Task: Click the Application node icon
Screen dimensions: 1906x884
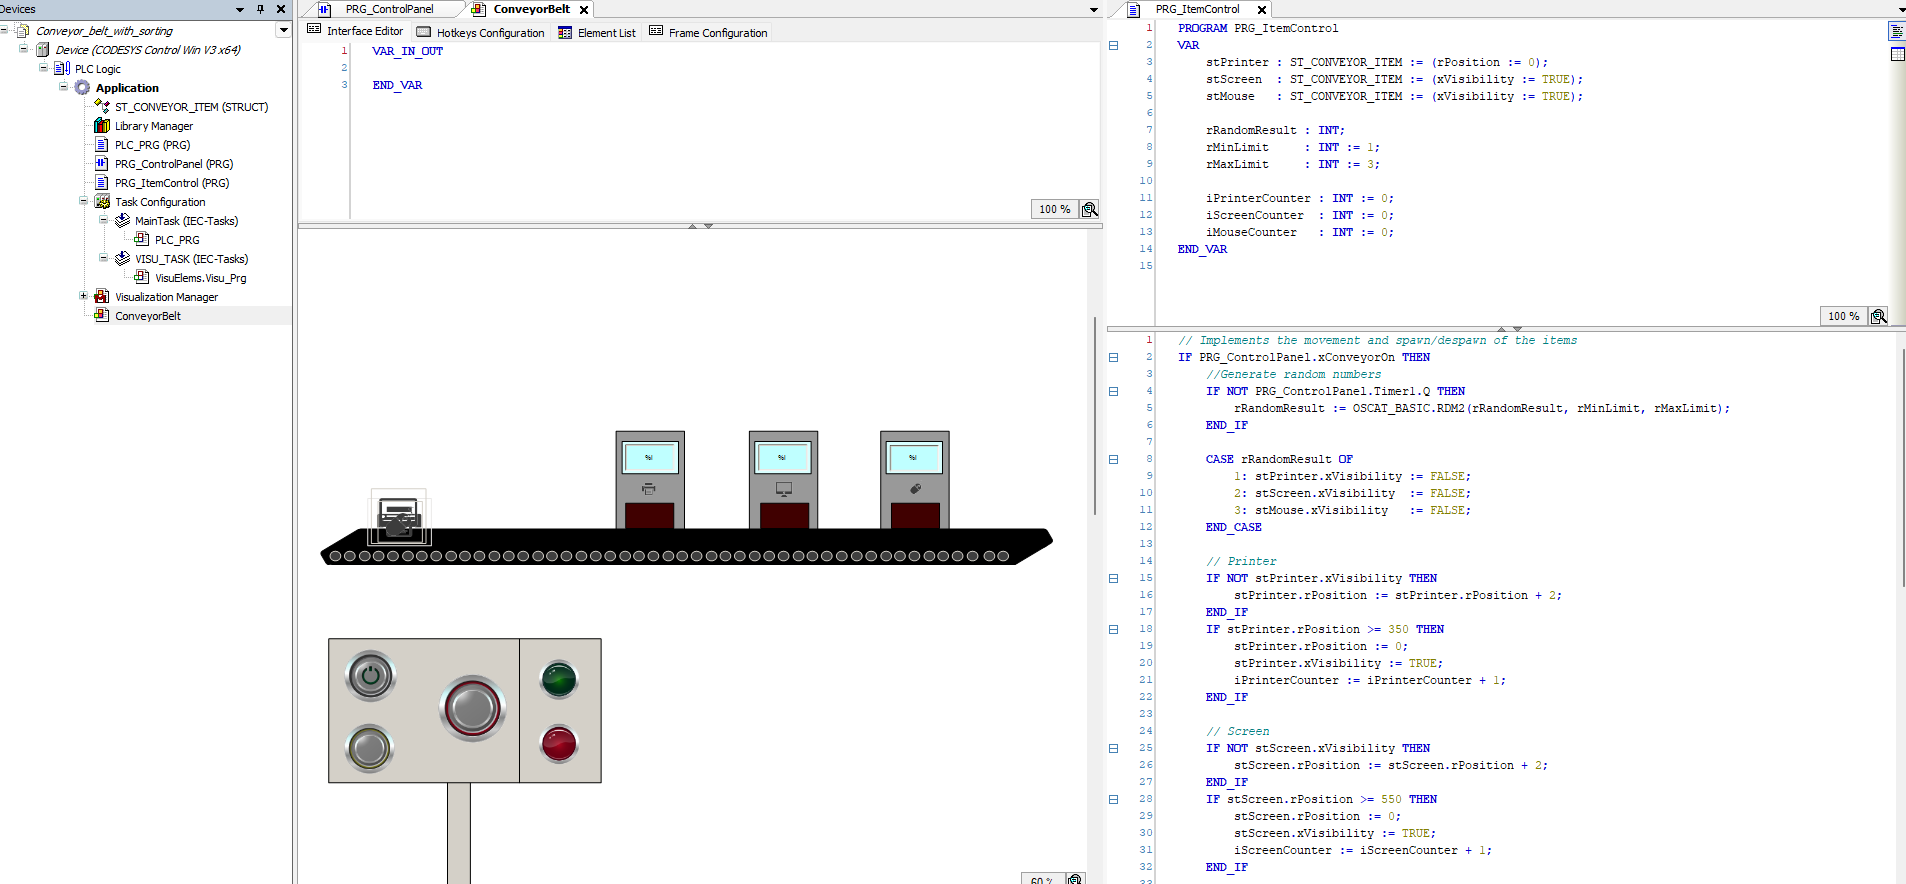Action: tap(82, 88)
